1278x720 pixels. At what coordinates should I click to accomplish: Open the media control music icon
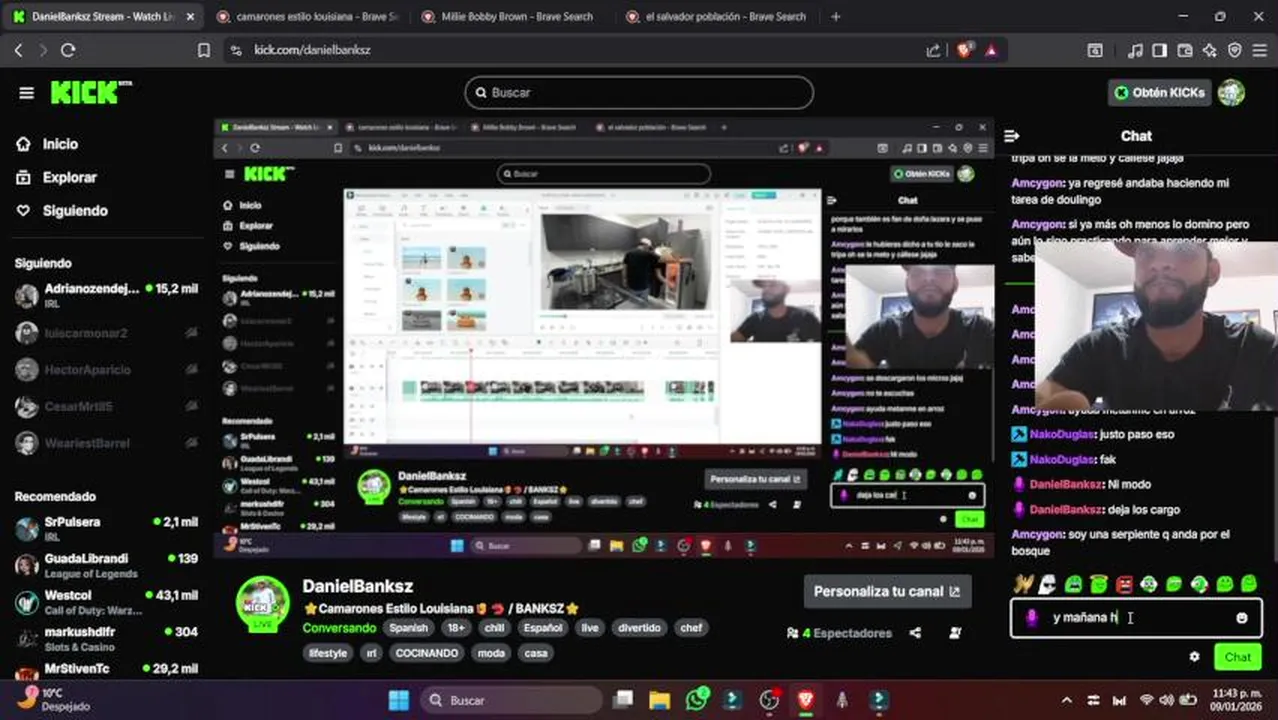coord(1135,50)
